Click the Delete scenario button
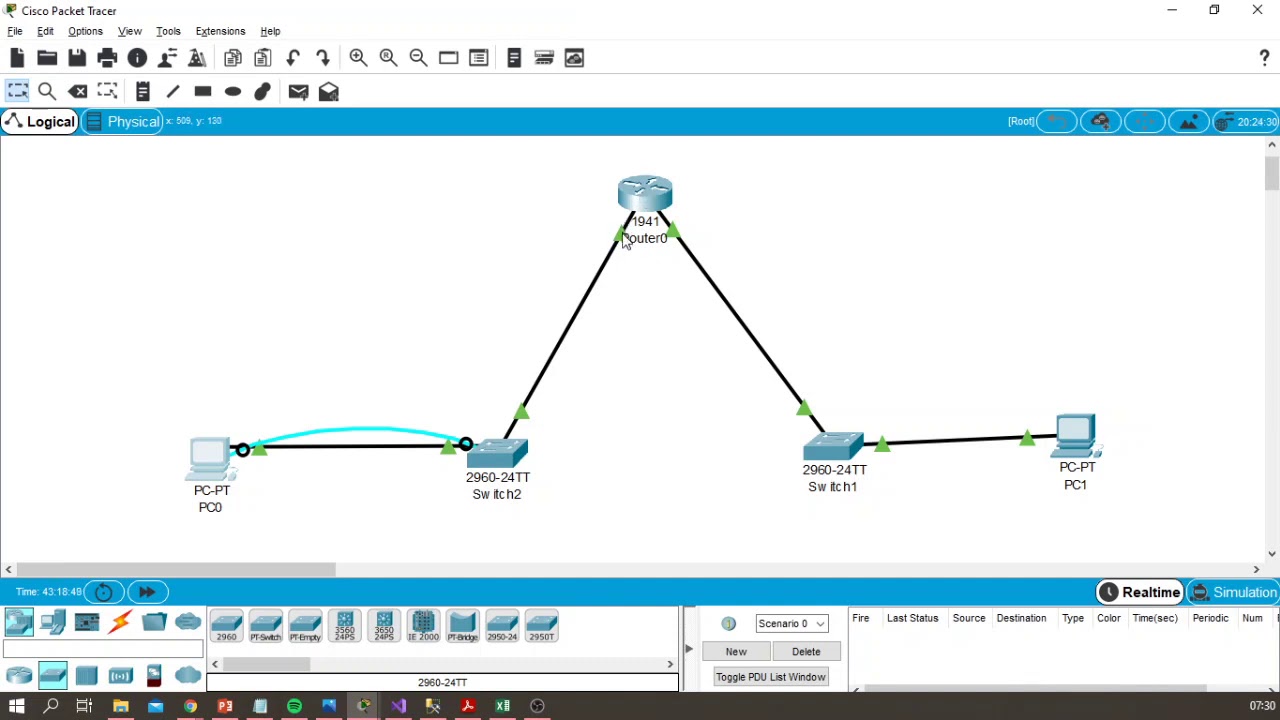This screenshot has width=1280, height=720. coord(806,652)
